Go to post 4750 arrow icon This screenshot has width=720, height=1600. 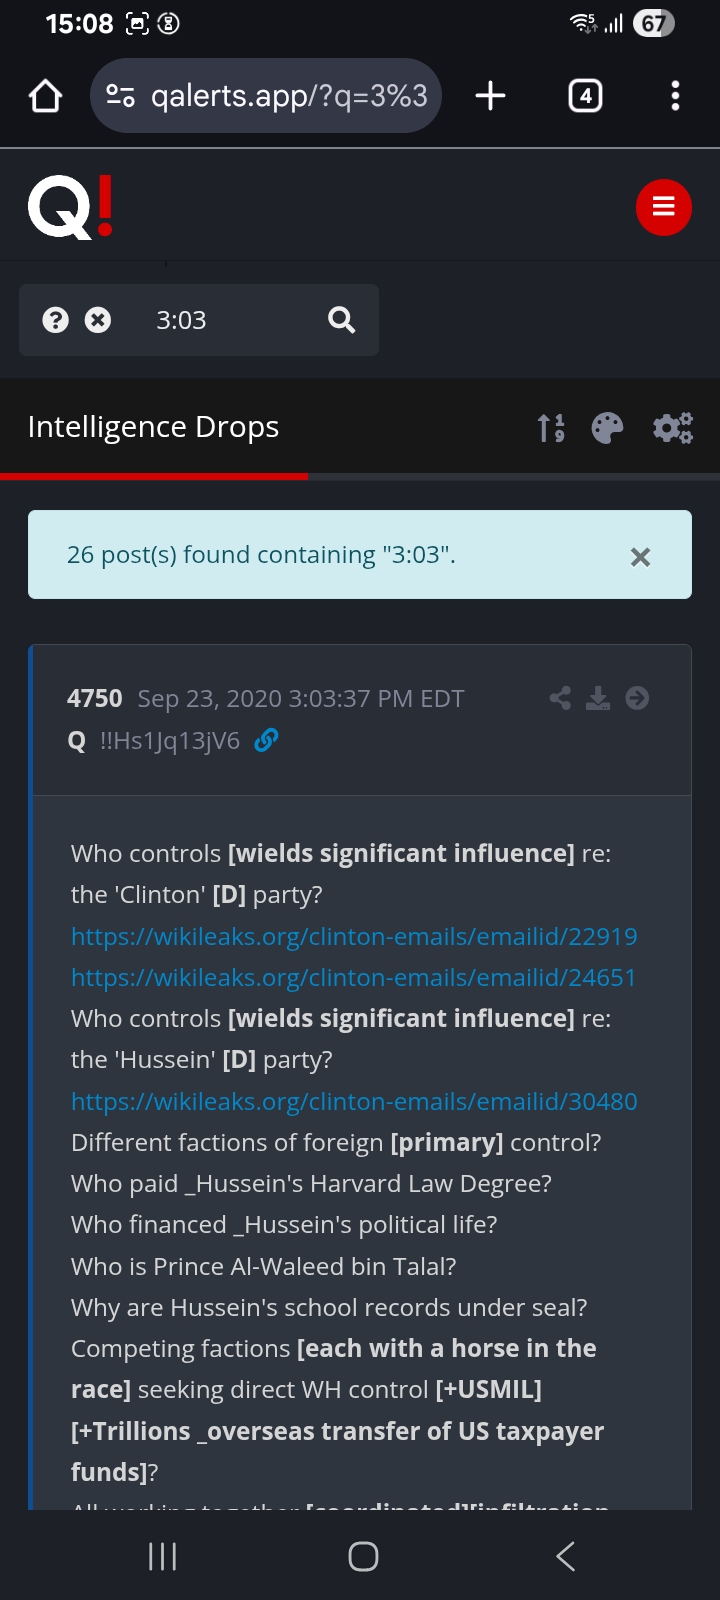(x=637, y=698)
